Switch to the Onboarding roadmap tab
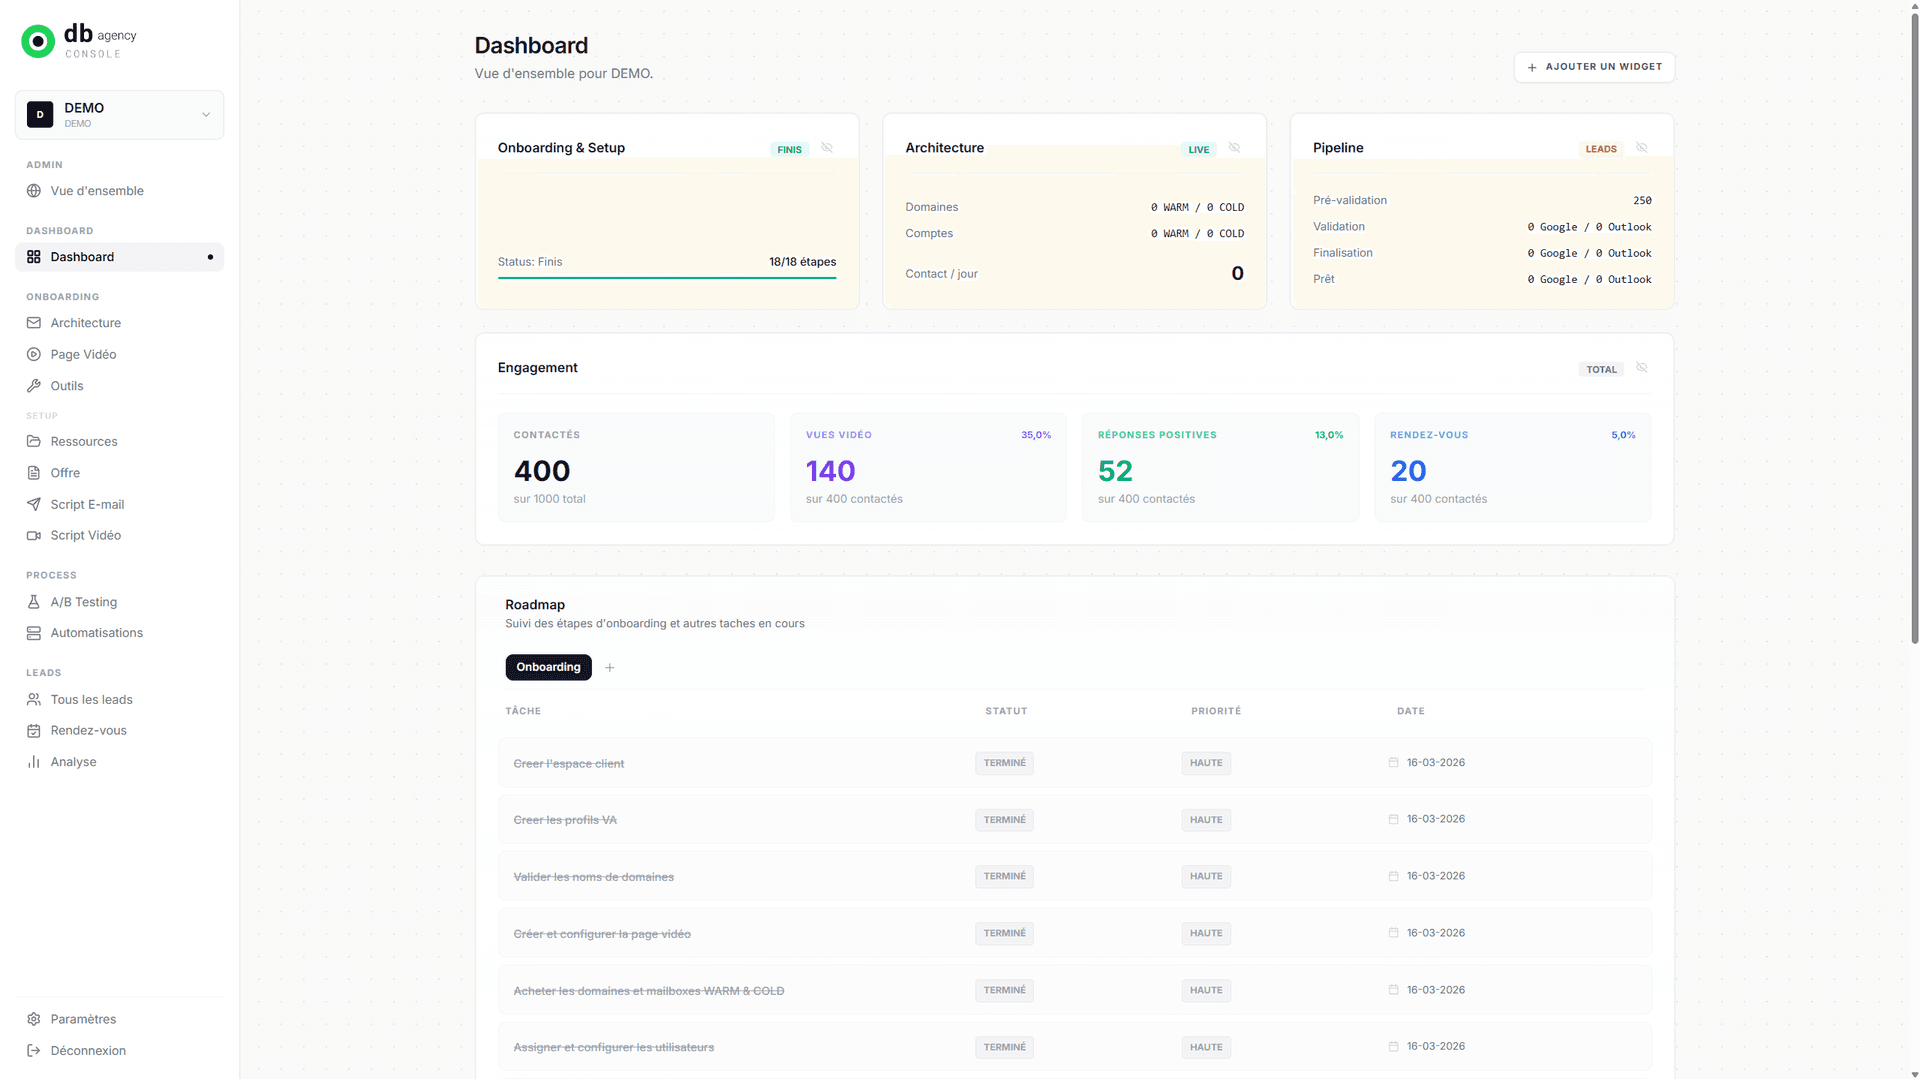This screenshot has height=1079, width=1920. click(548, 667)
